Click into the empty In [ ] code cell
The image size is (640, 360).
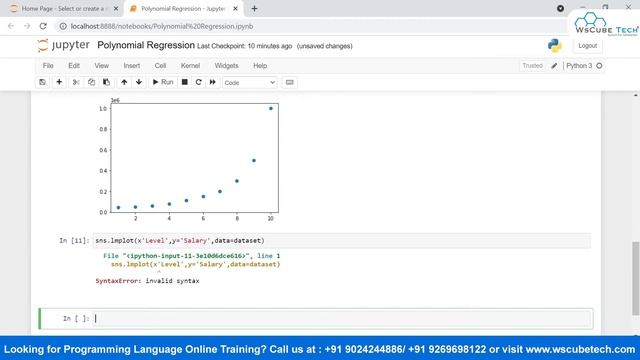click(x=342, y=318)
